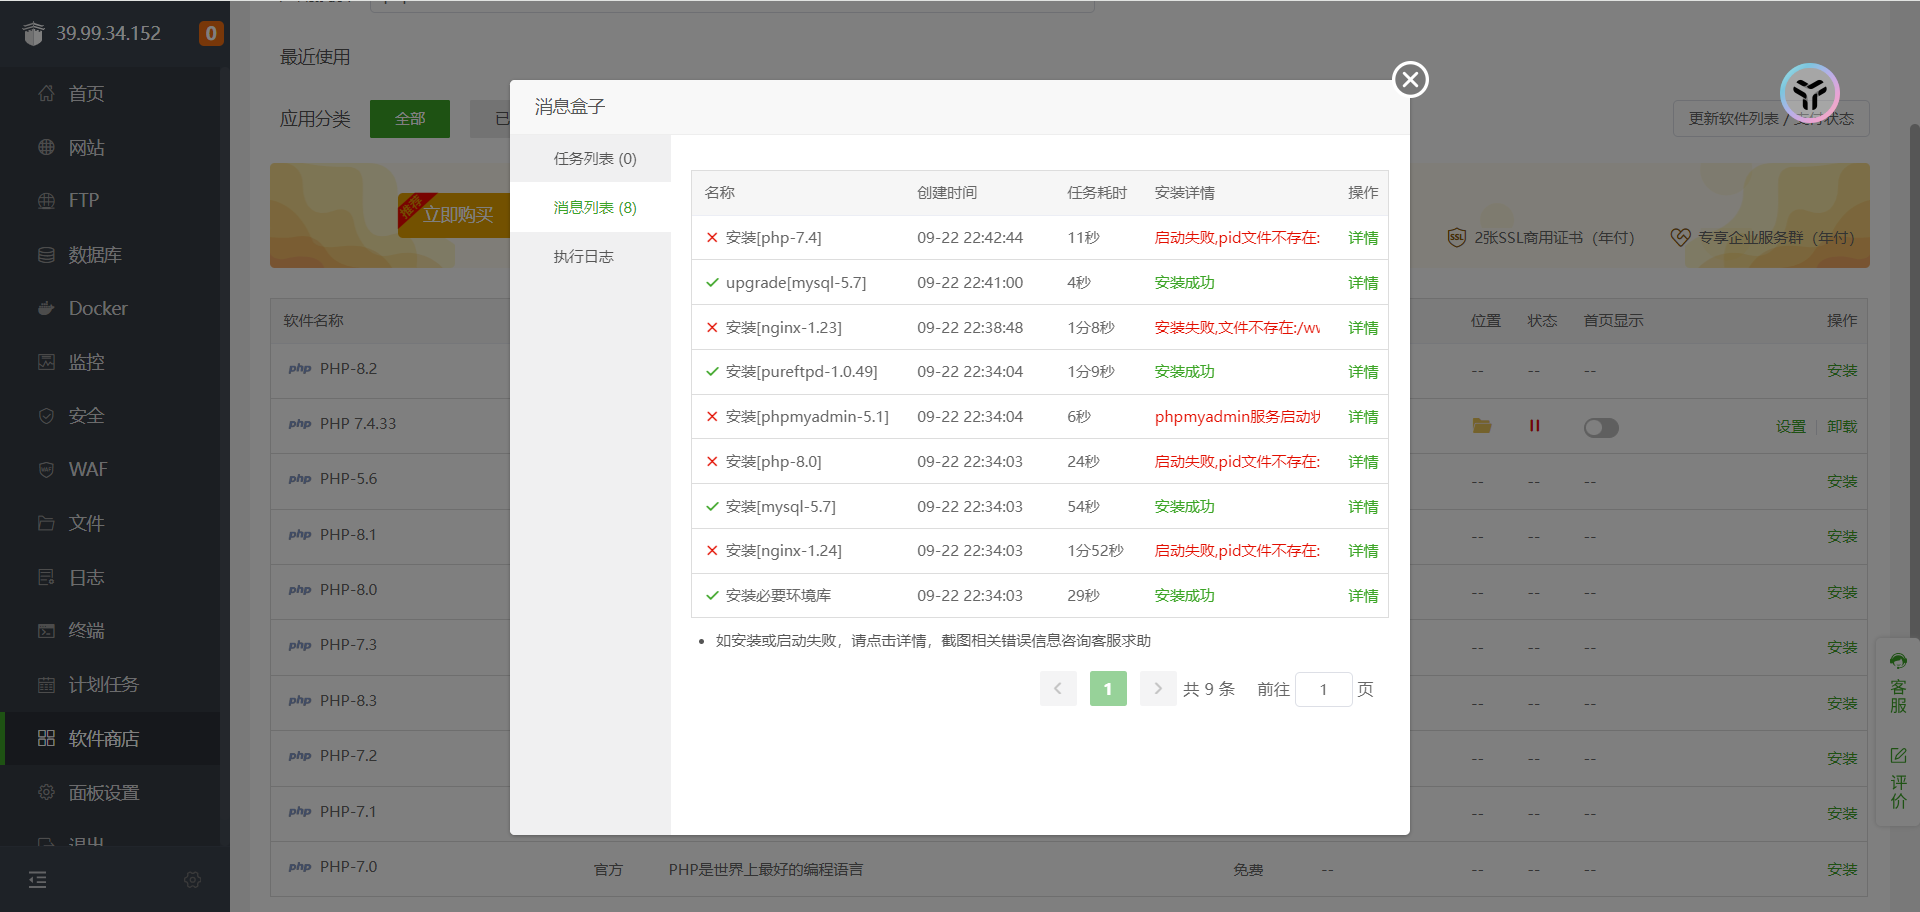Click 专享企业服务群 link
The width and height of the screenshot is (1920, 912).
click(1762, 238)
